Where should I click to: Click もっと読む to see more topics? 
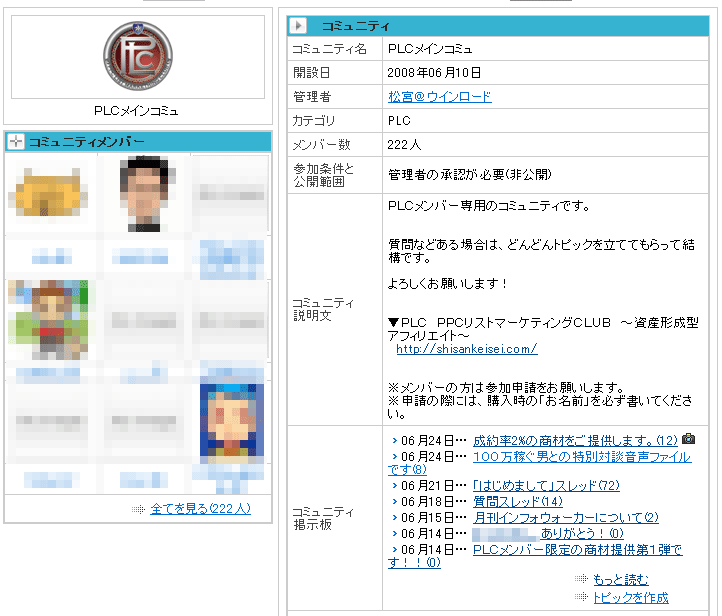(621, 579)
